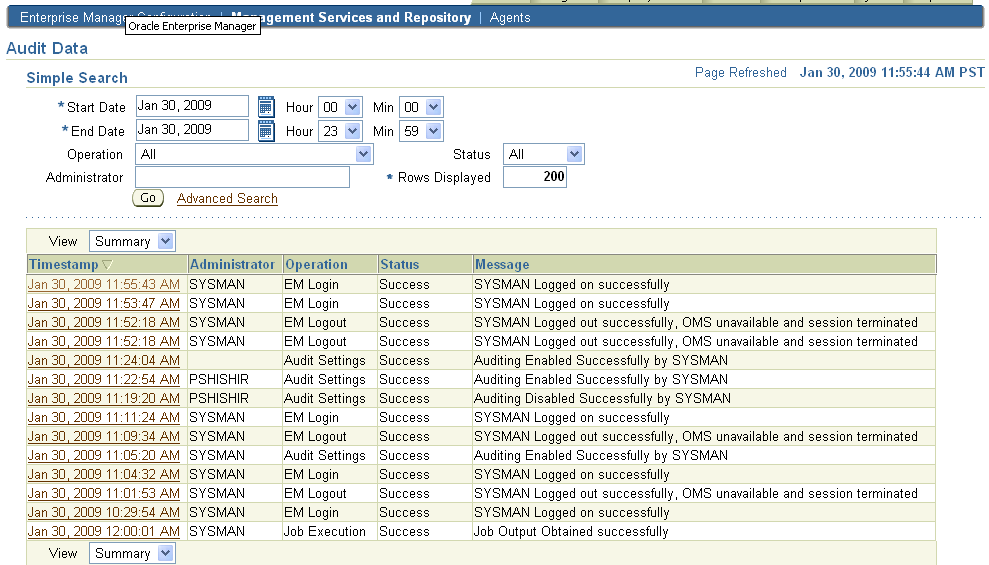Click the page refreshed timestamp text
The image size is (989, 565).
pos(892,73)
